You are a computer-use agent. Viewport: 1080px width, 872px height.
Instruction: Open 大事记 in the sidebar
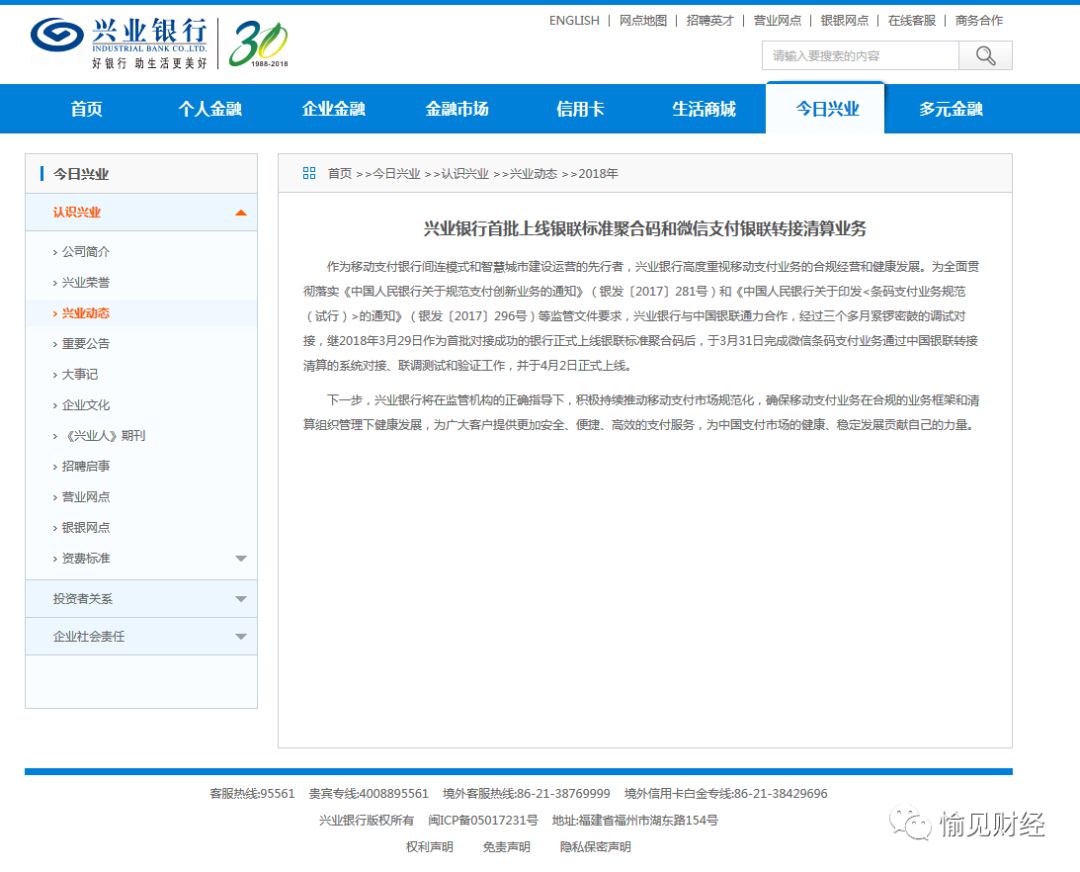tap(80, 375)
